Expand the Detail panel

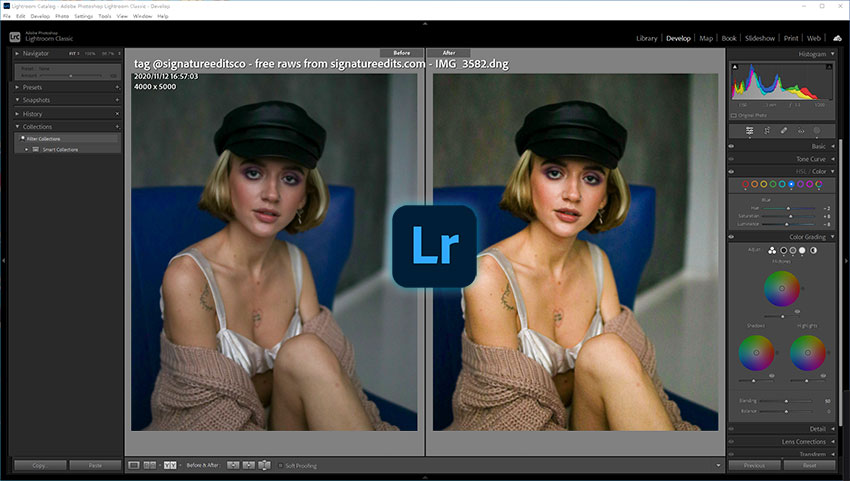click(833, 429)
